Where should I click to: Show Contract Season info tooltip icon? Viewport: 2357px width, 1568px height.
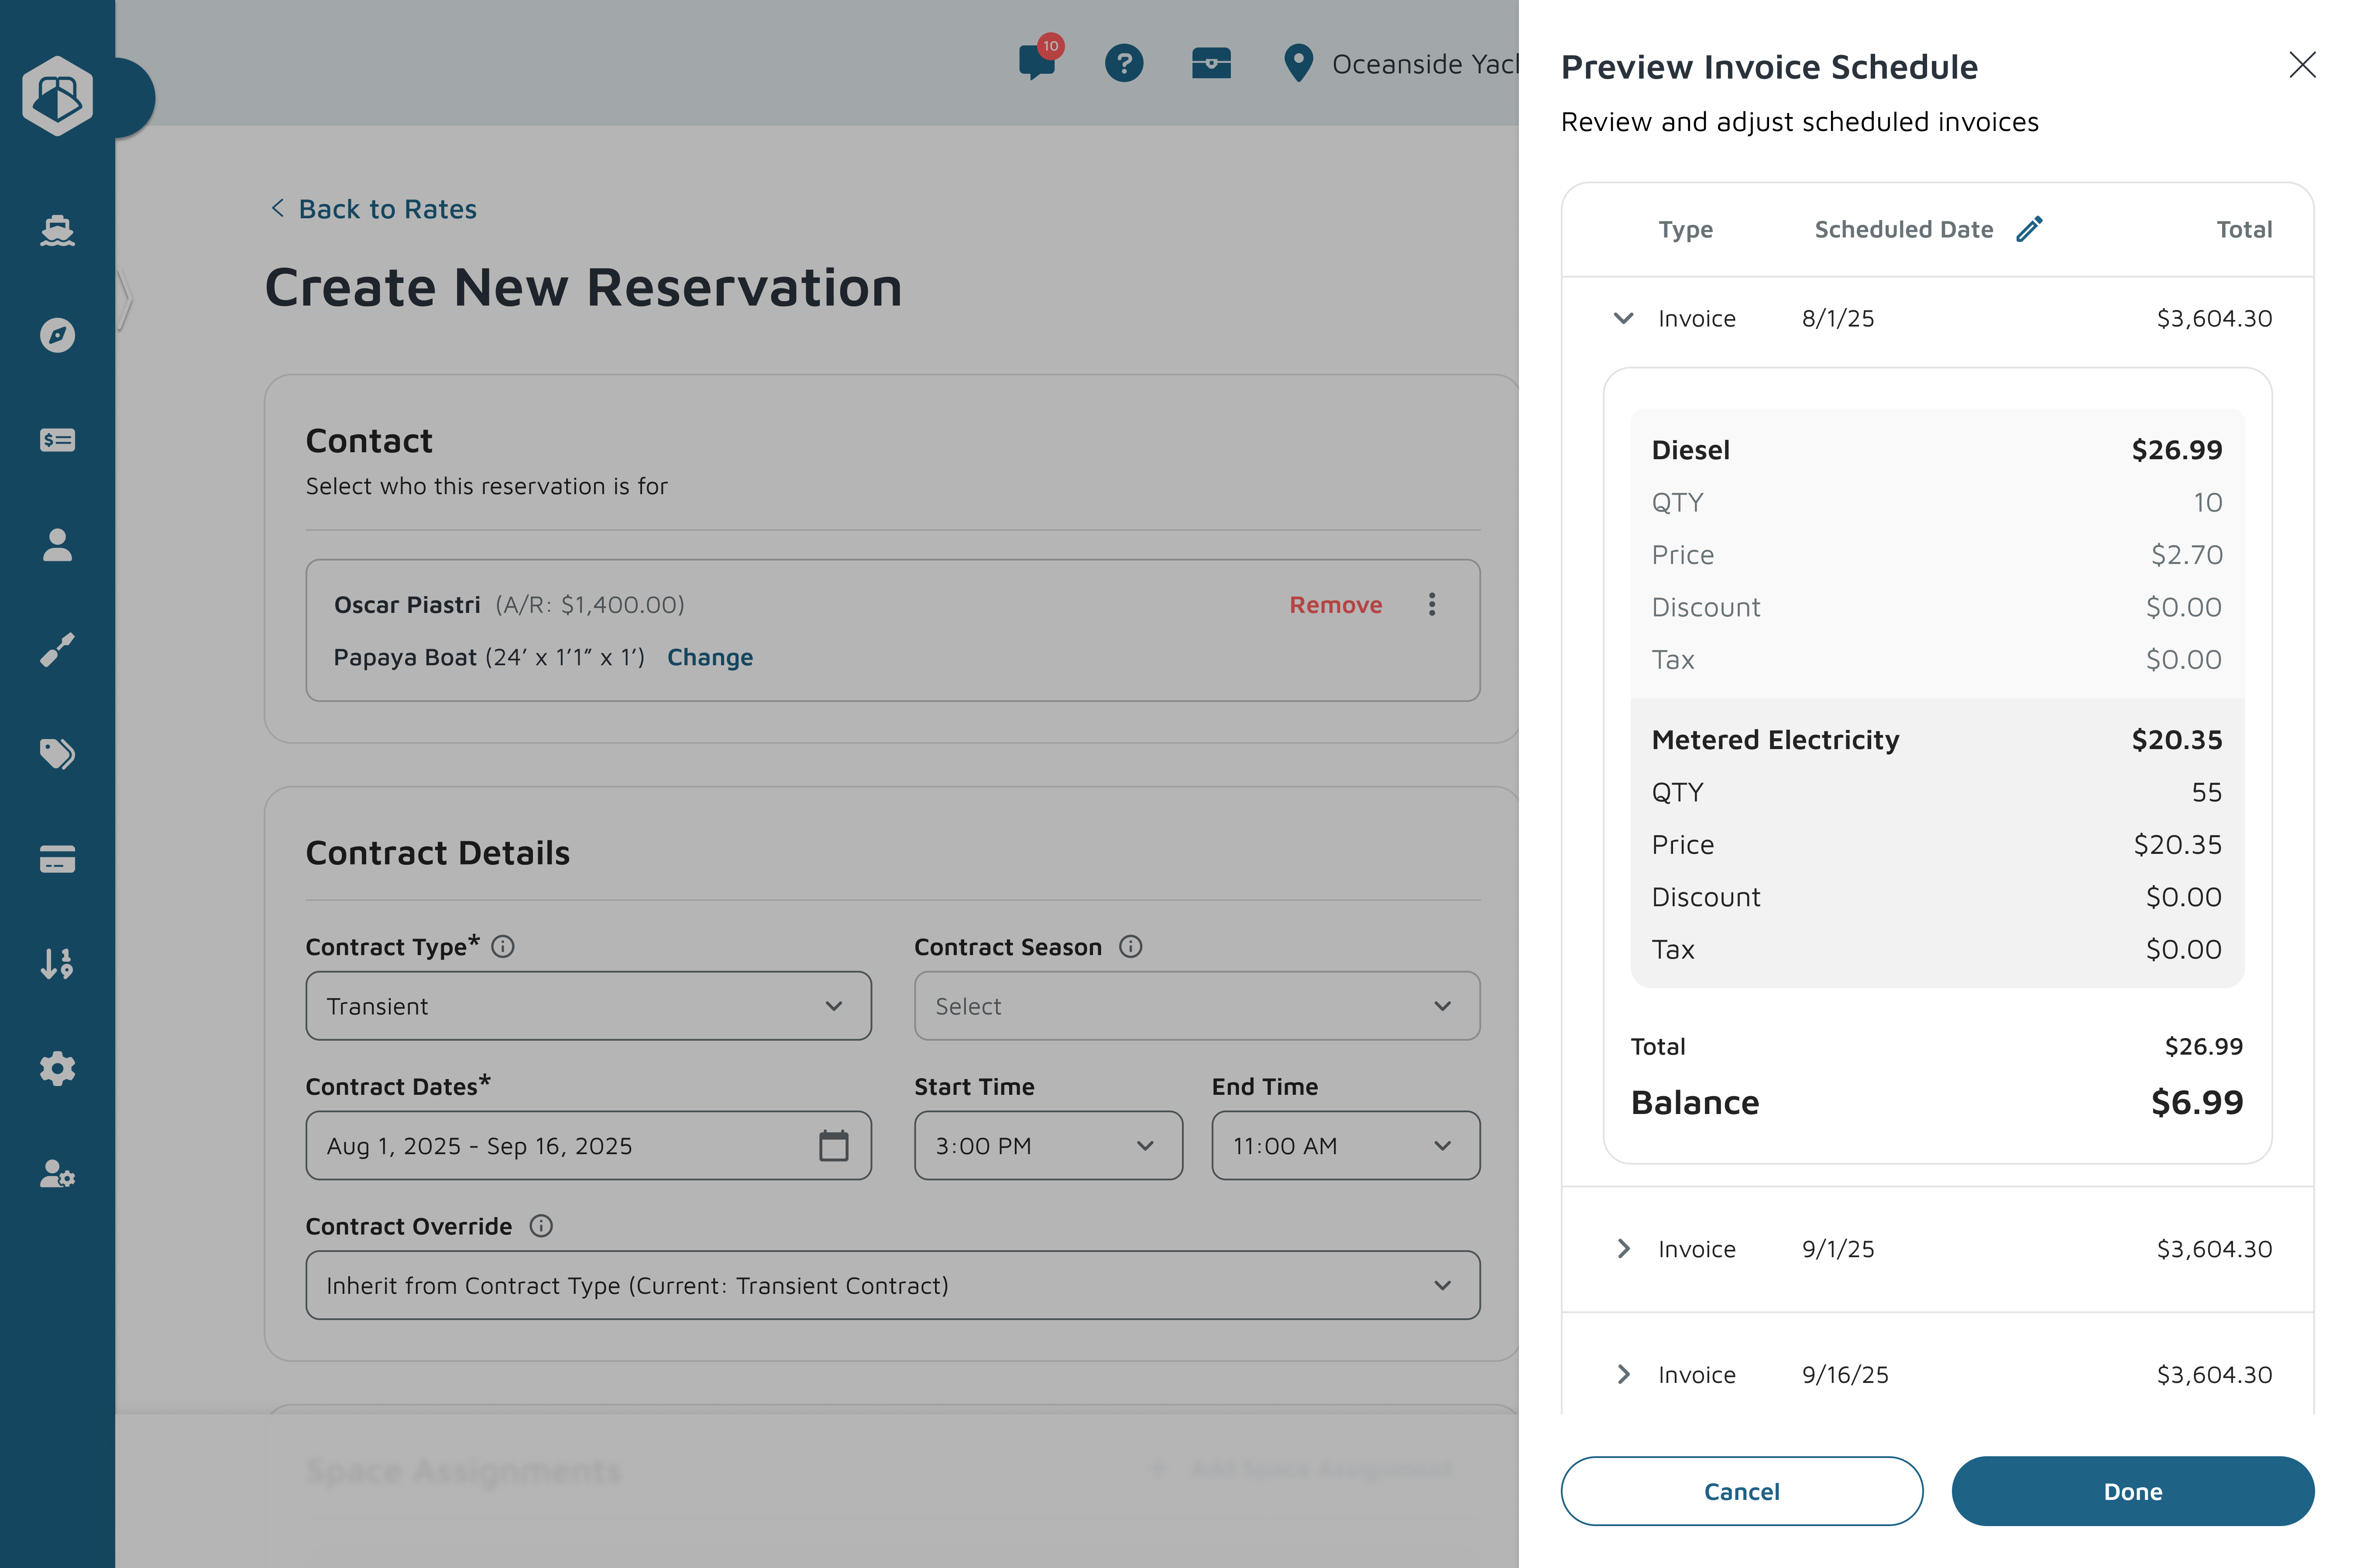(x=1130, y=946)
